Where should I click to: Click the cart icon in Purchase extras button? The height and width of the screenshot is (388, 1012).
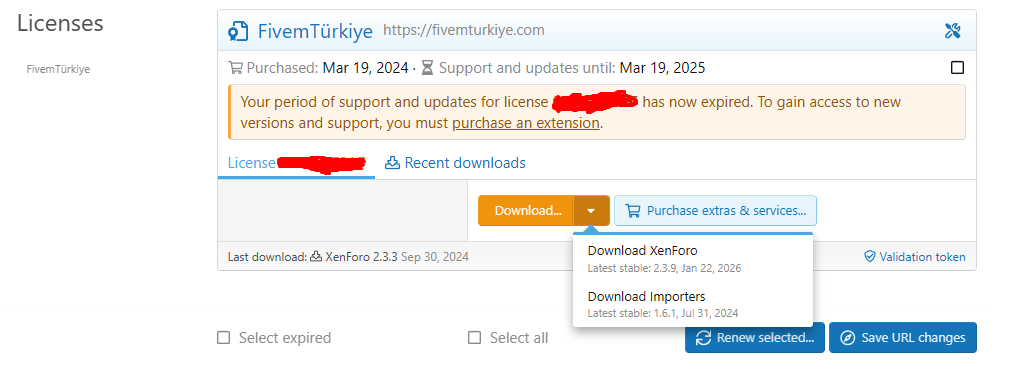point(633,210)
